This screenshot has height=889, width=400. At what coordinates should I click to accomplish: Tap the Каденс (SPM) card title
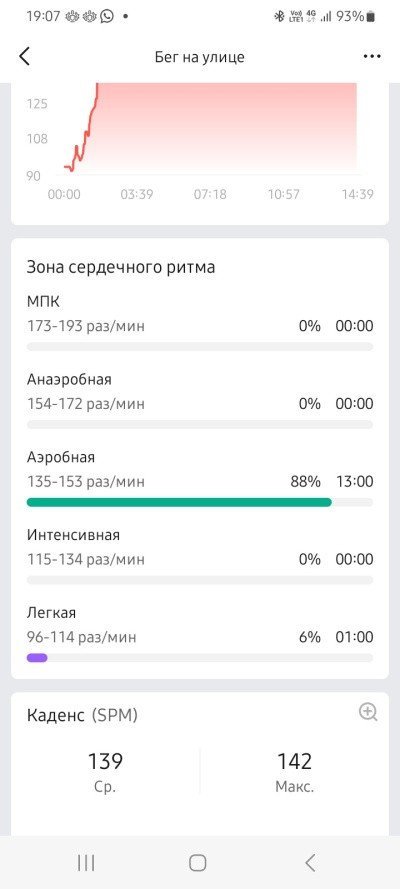(x=82, y=716)
